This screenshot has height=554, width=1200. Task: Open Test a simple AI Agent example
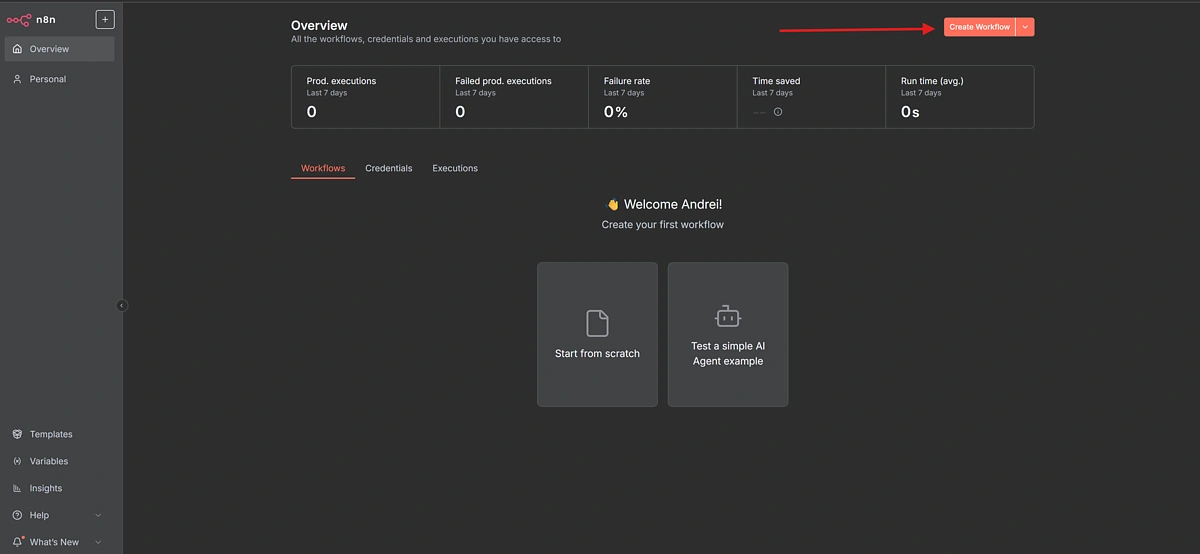[x=728, y=334]
